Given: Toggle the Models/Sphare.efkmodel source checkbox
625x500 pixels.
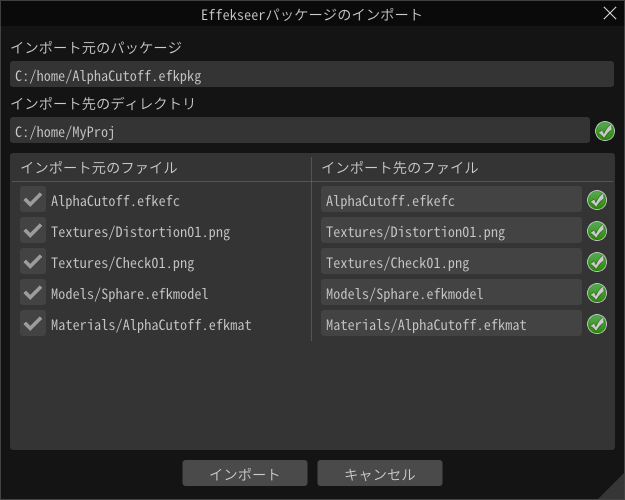Looking at the screenshot, I should click(33, 293).
